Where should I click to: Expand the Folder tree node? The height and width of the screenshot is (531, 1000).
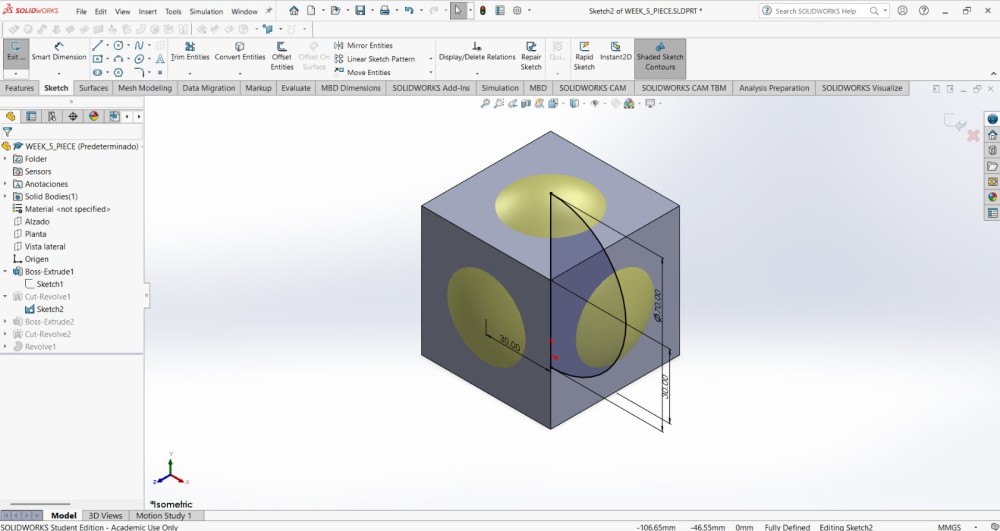point(6,159)
